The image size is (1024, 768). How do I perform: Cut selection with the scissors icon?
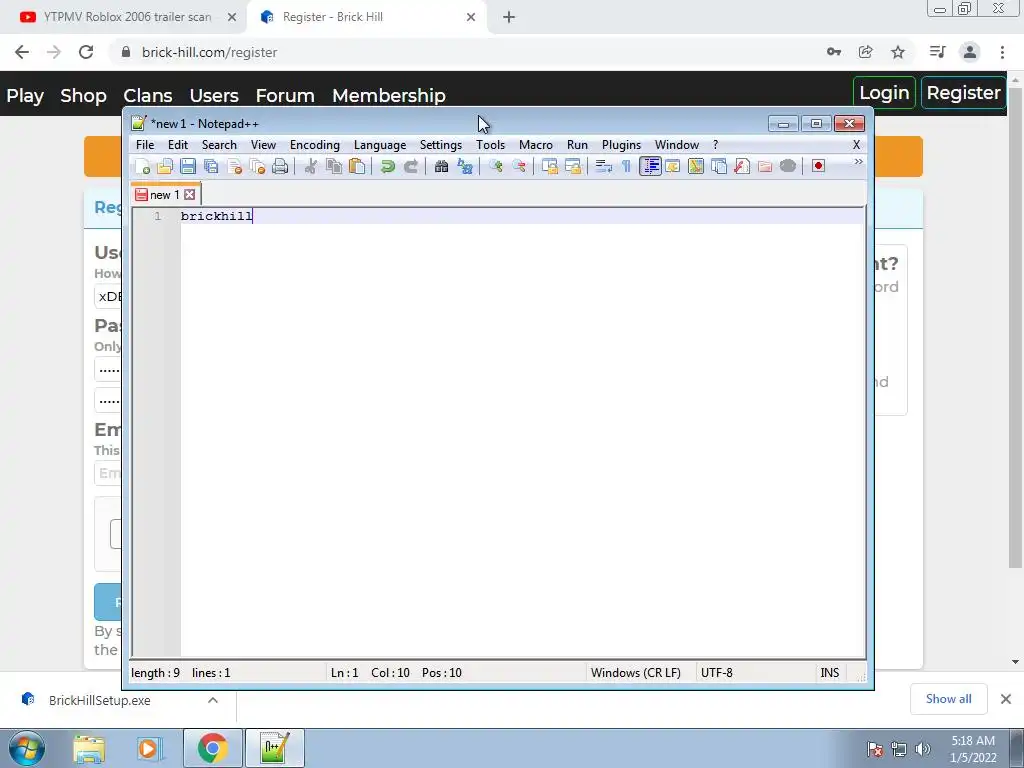point(311,166)
